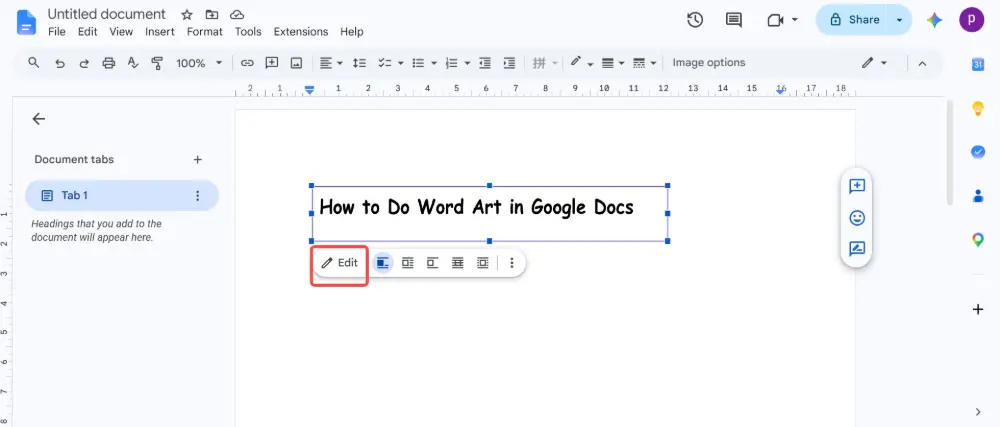The width and height of the screenshot is (1000, 427).
Task: Increase indent on the toolbar
Action: click(509, 63)
